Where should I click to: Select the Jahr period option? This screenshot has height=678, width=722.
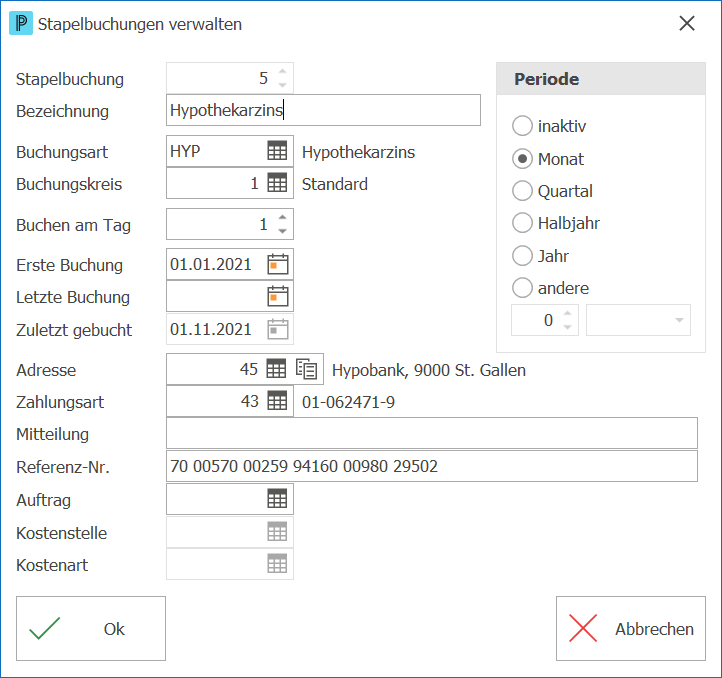pyautogui.click(x=540, y=256)
